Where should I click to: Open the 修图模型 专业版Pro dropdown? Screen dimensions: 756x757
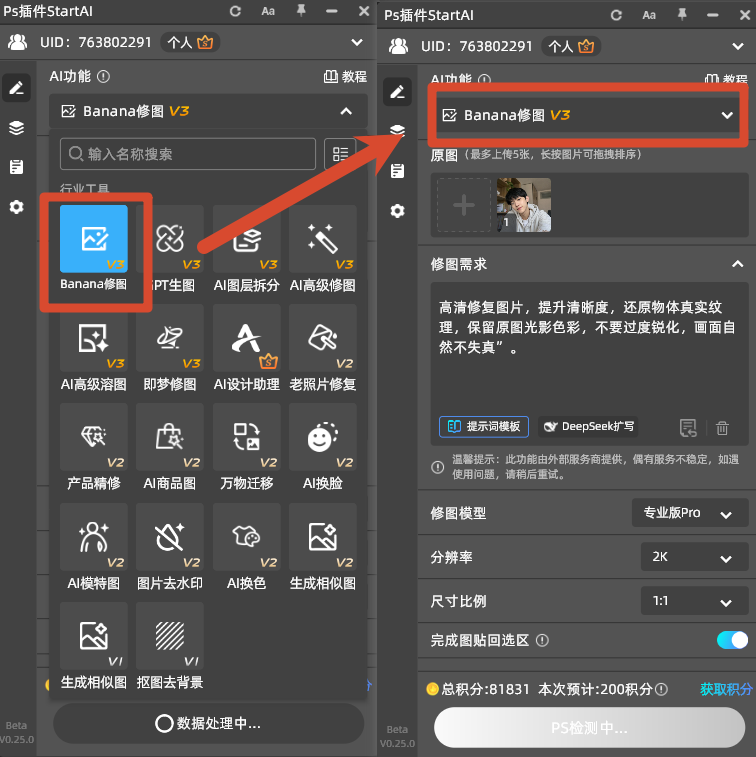(690, 513)
